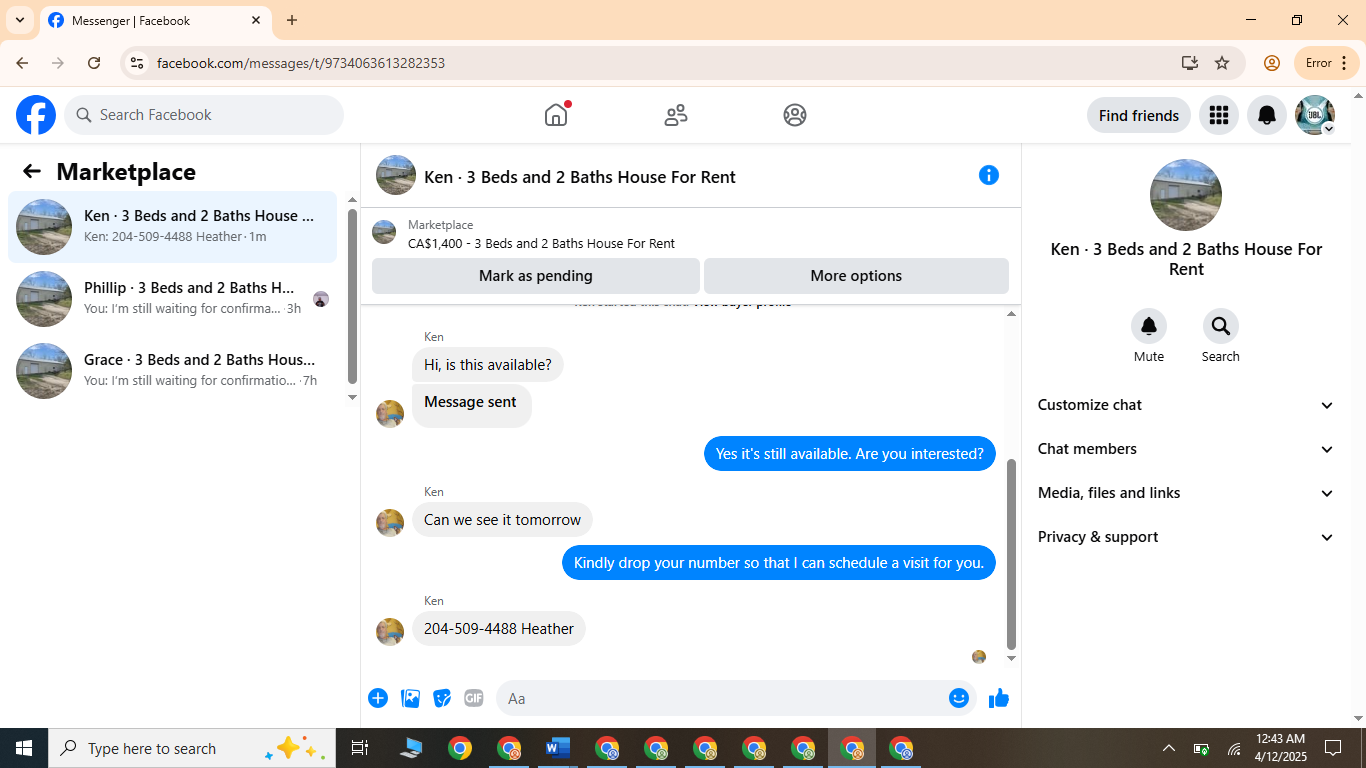Open the Marketplace listing CA$1,400 link

pos(541,243)
